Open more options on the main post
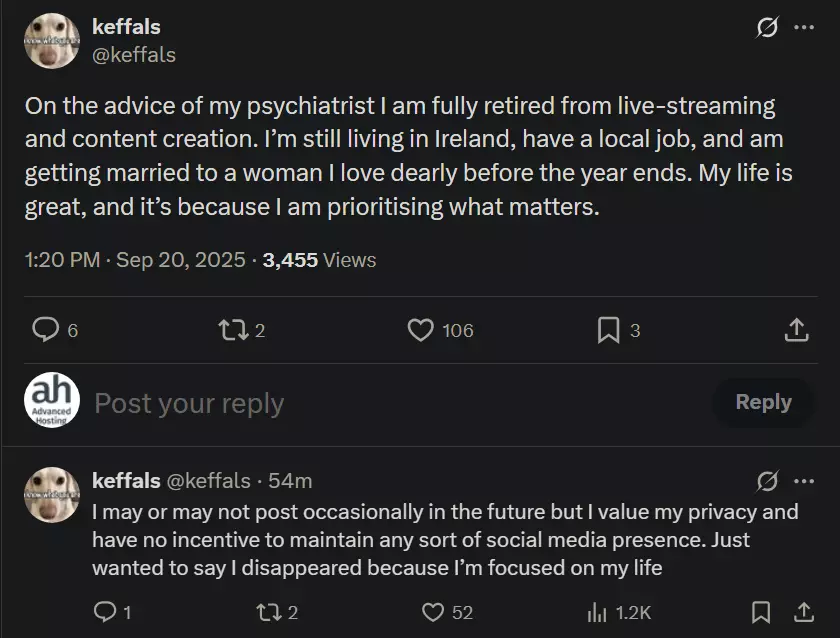840x638 pixels. point(804,28)
